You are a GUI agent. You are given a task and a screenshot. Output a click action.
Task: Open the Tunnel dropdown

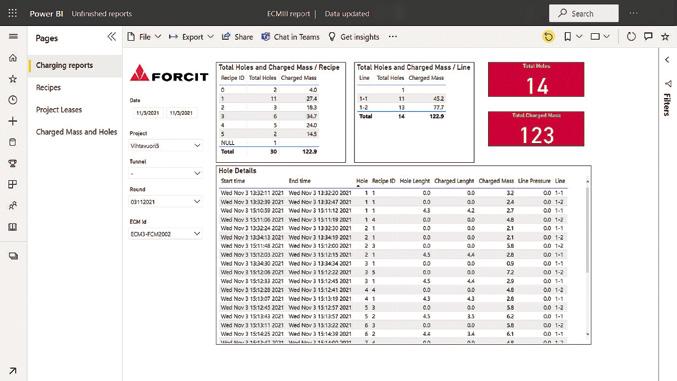(165, 173)
